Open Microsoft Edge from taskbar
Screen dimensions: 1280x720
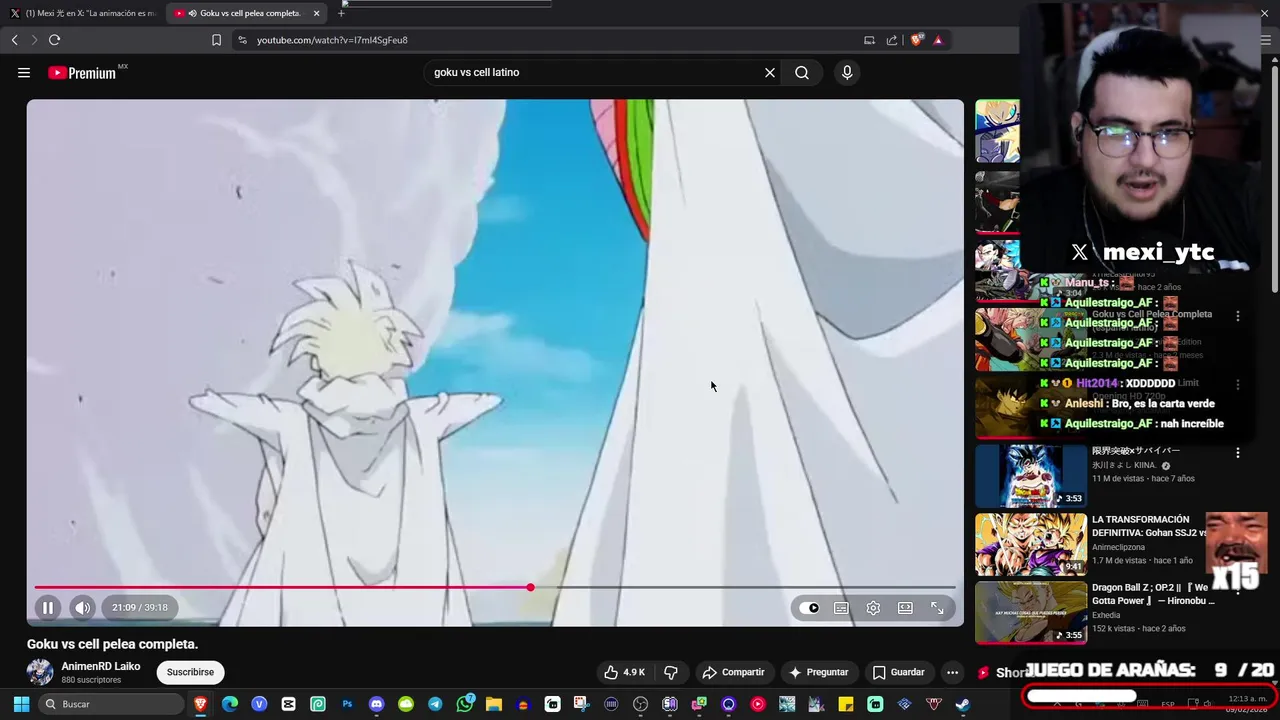230,704
